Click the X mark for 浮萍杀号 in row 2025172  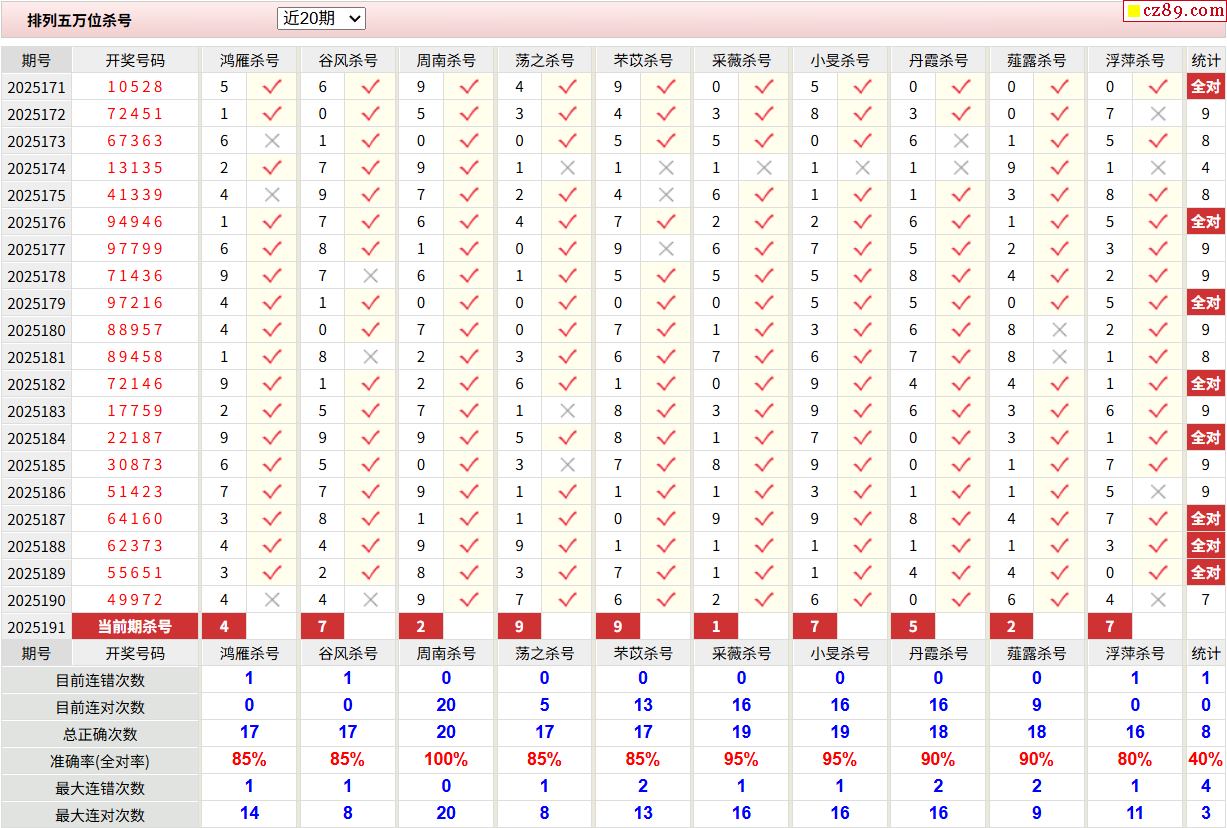tap(1158, 114)
